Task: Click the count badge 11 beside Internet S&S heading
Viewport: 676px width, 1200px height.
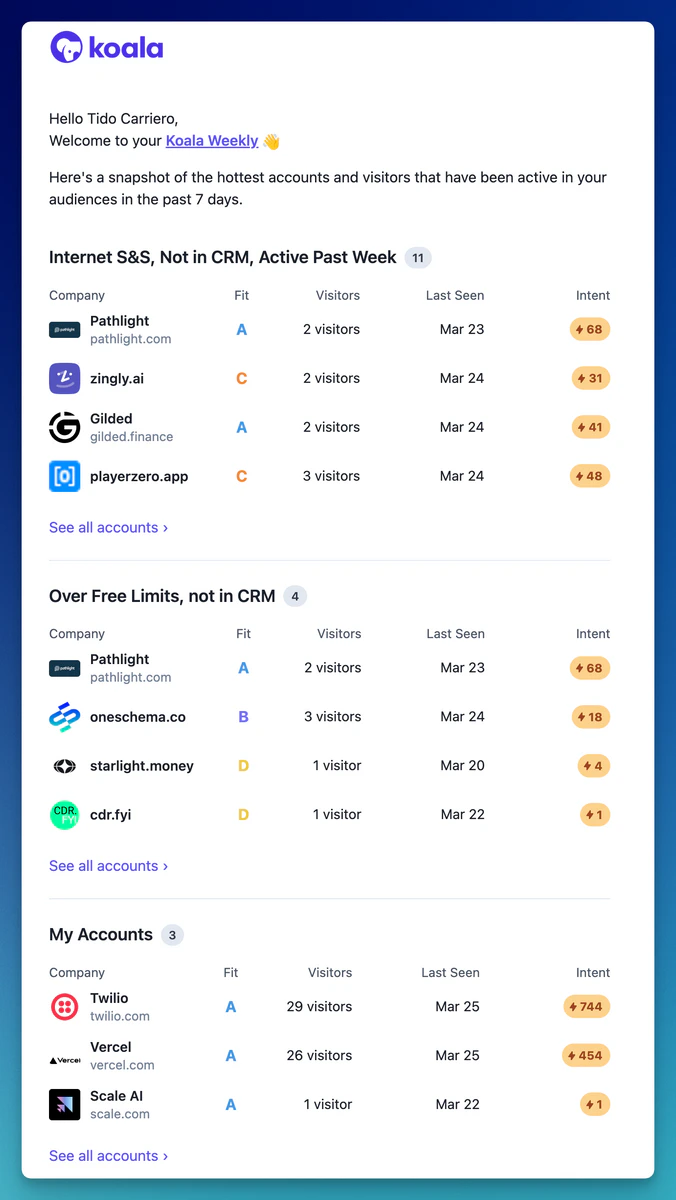Action: pos(418,258)
